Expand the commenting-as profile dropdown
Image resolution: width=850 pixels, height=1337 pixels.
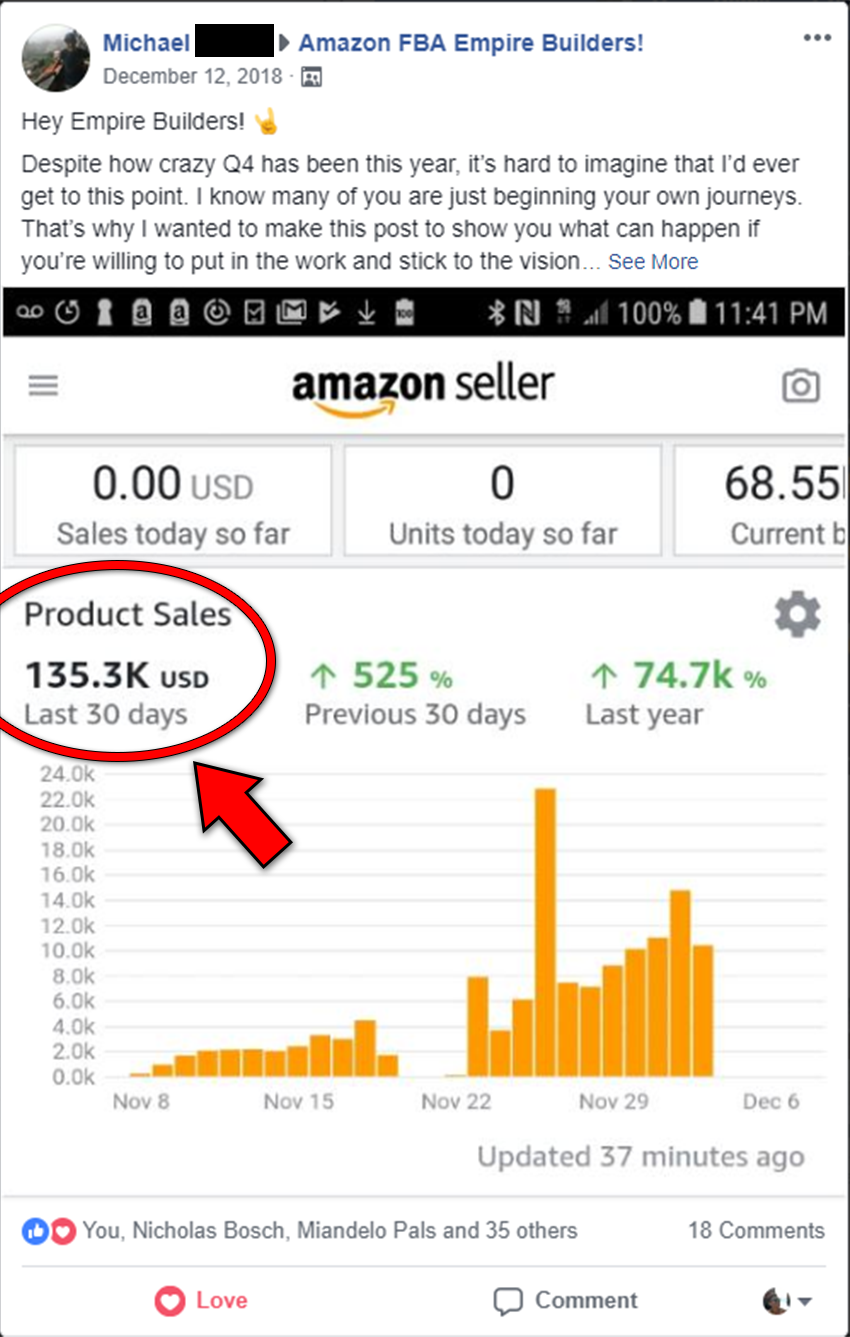click(x=787, y=1300)
